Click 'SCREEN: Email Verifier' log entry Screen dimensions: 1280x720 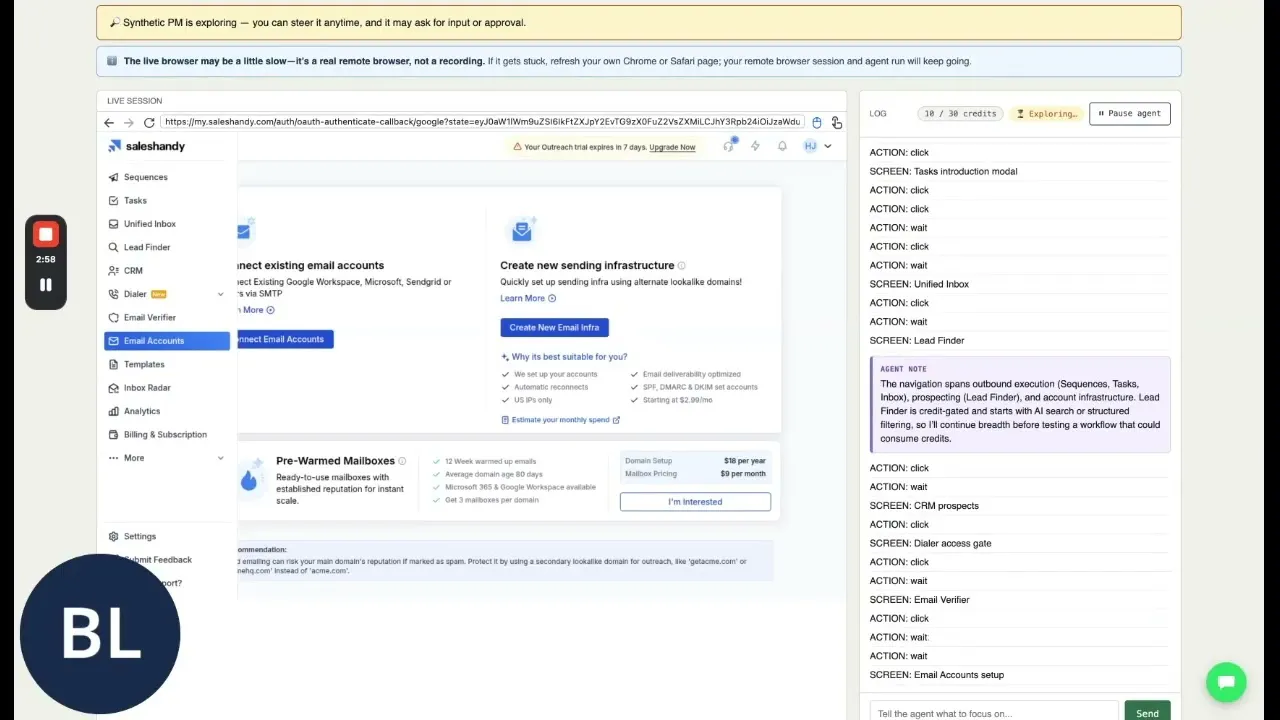click(x=919, y=600)
